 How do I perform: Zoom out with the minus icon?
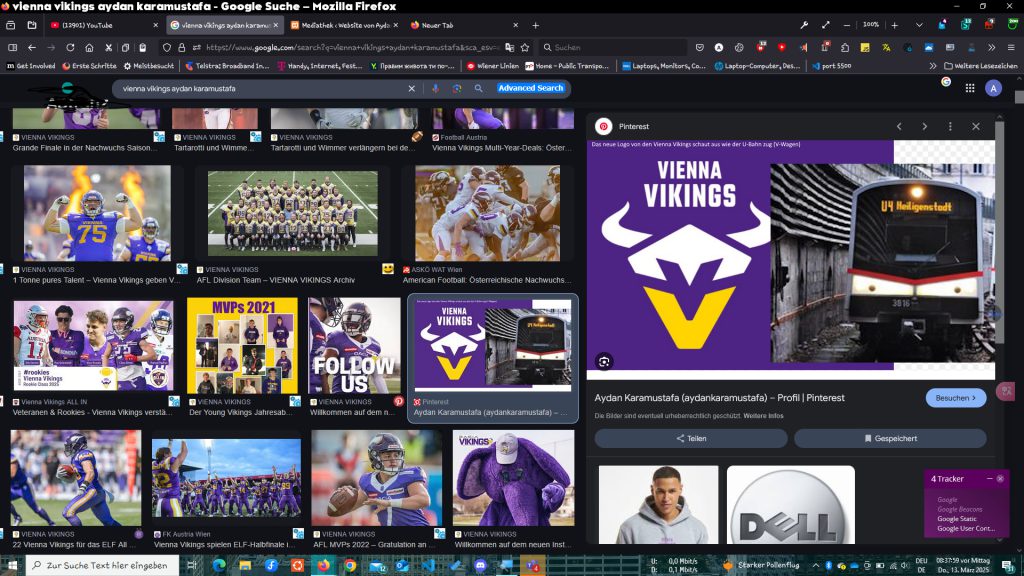847,25
